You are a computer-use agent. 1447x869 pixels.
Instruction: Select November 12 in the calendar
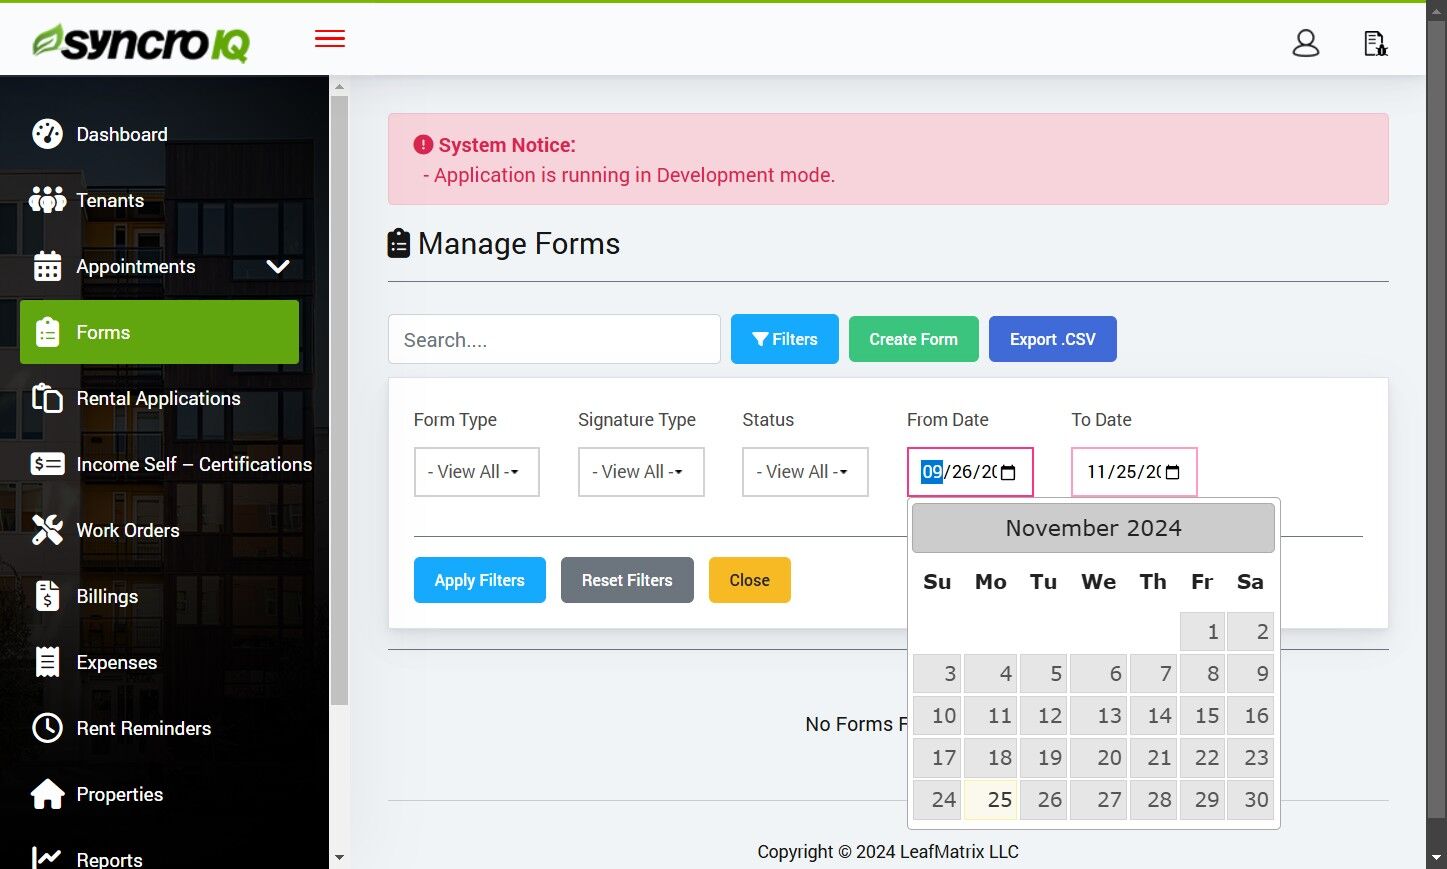tap(1043, 715)
